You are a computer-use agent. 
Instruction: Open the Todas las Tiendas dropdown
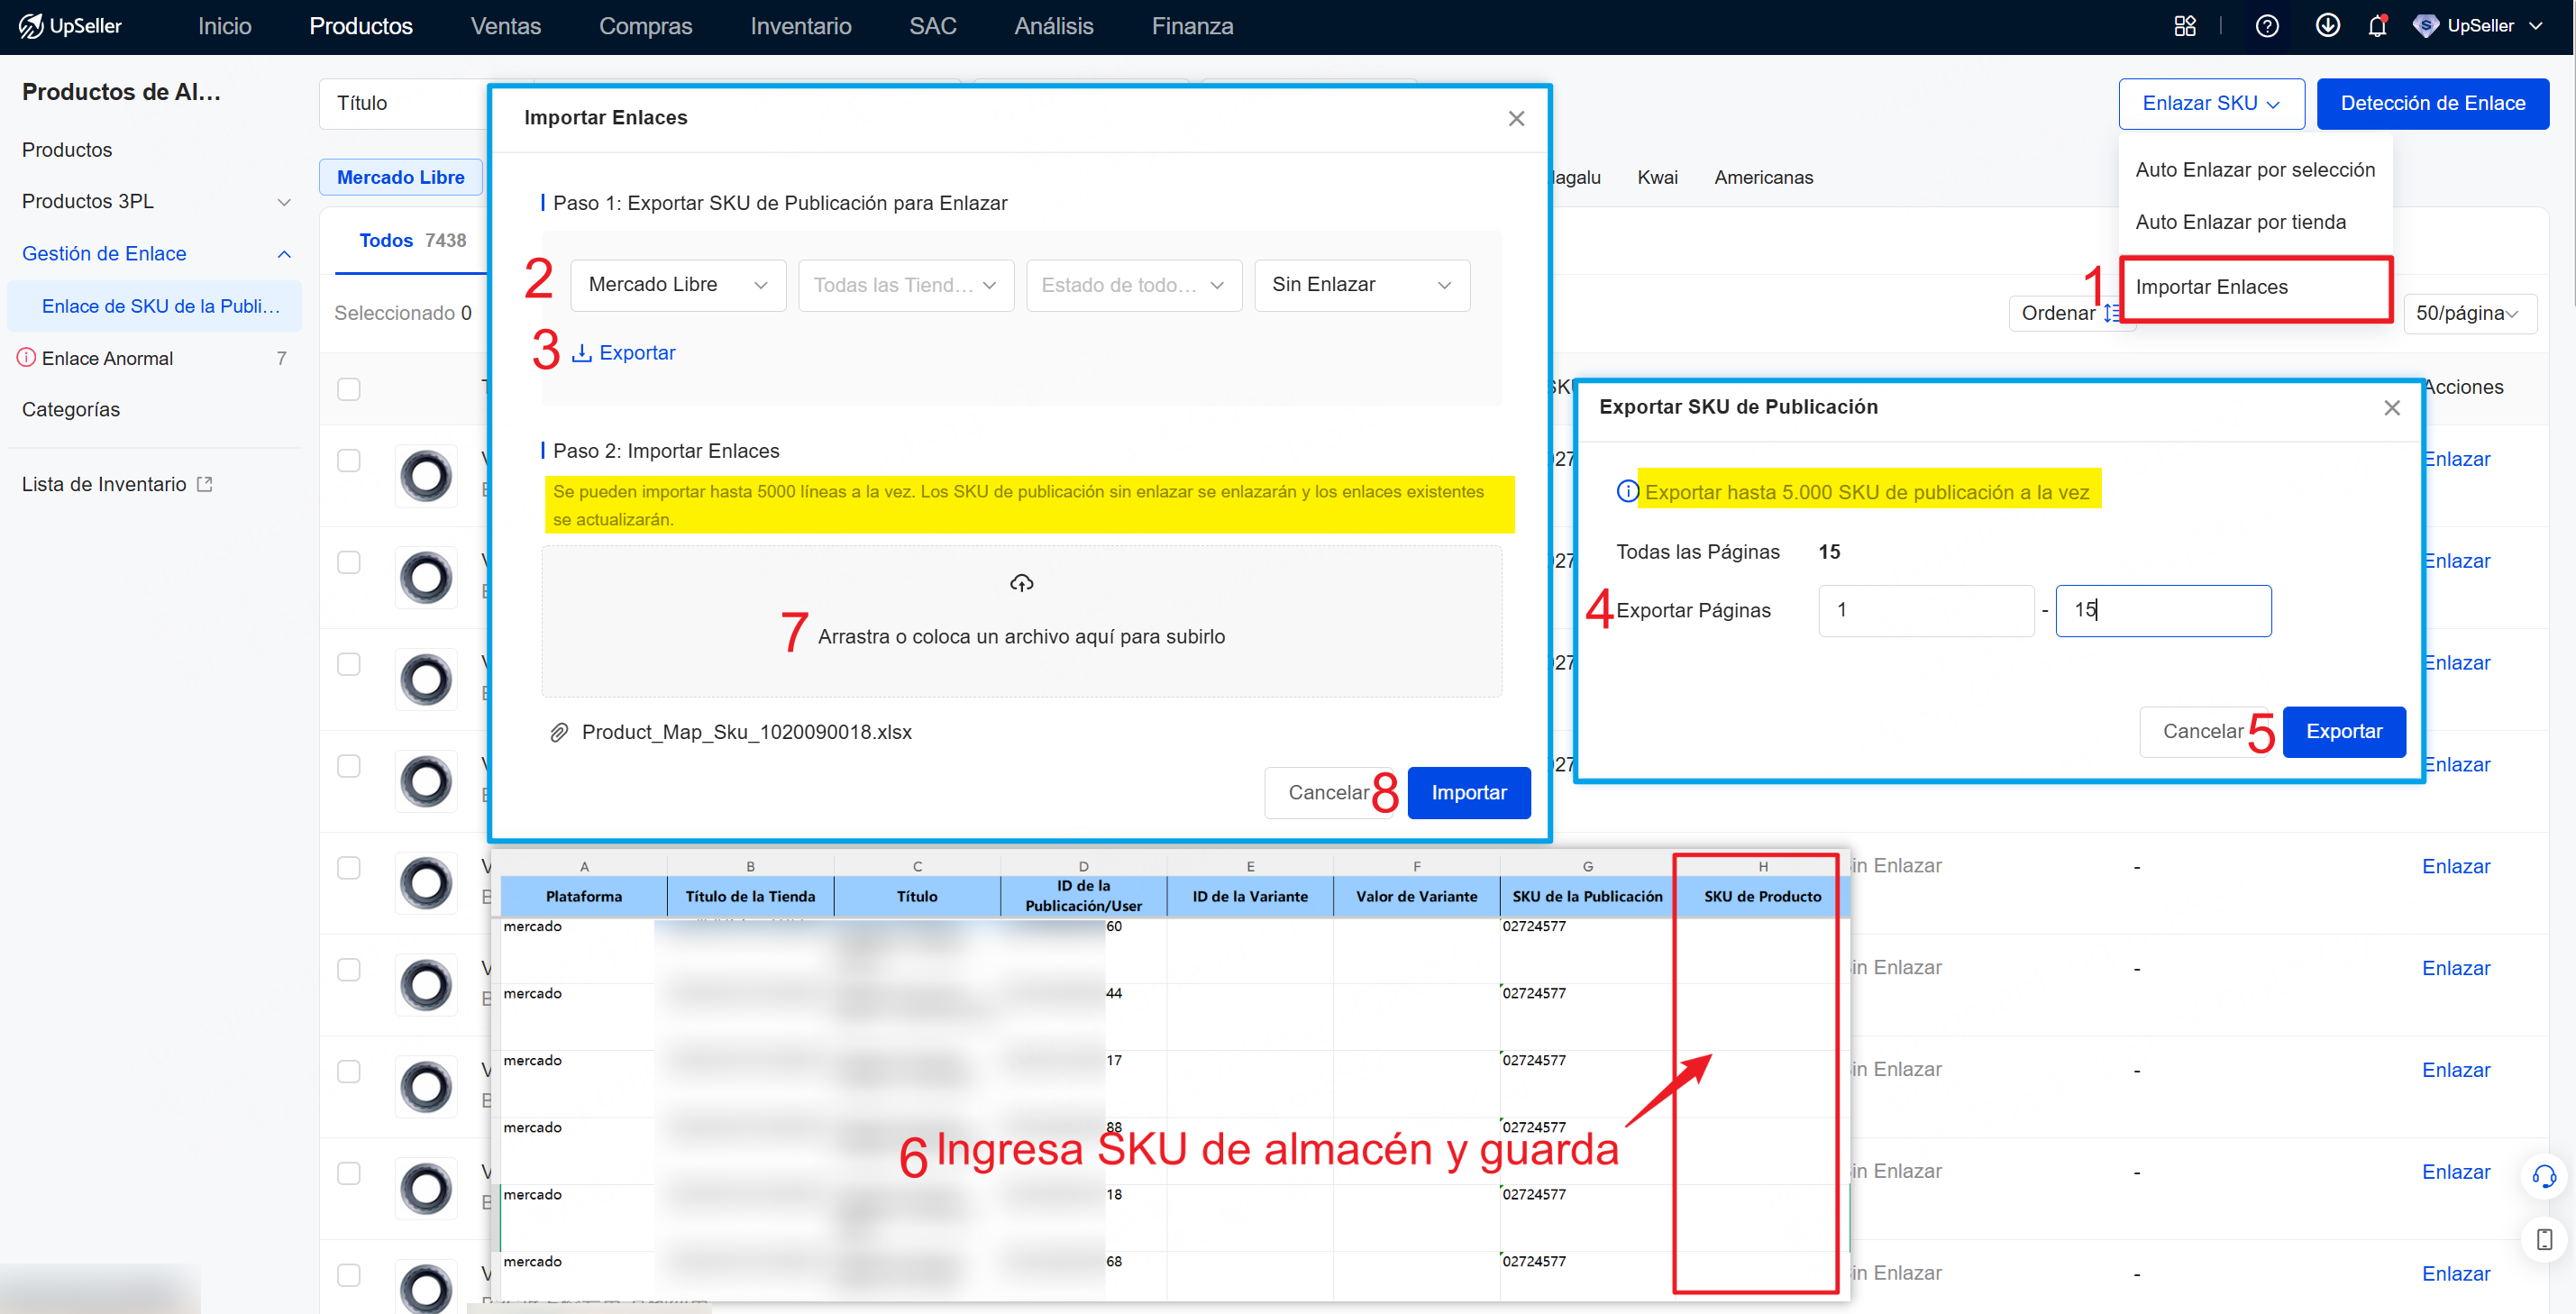click(906, 285)
